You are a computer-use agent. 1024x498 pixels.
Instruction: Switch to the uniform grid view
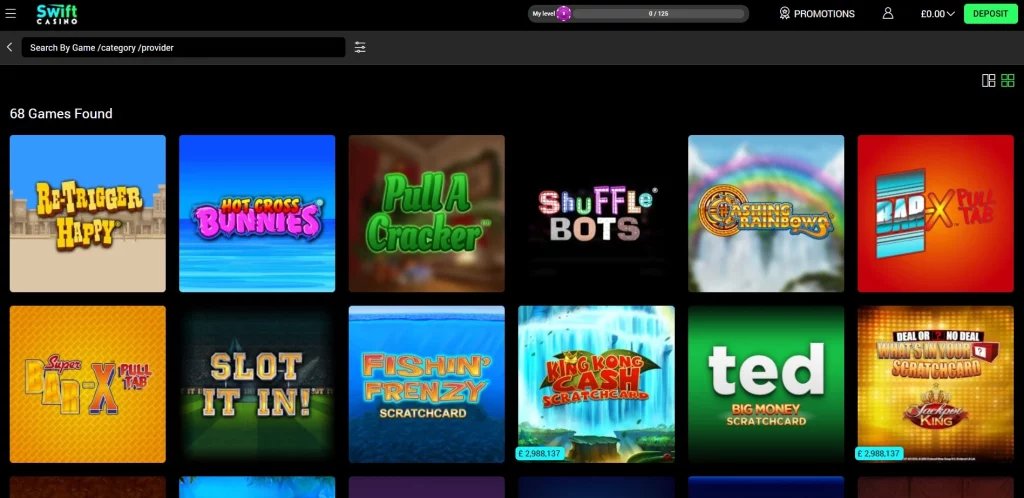1008,80
